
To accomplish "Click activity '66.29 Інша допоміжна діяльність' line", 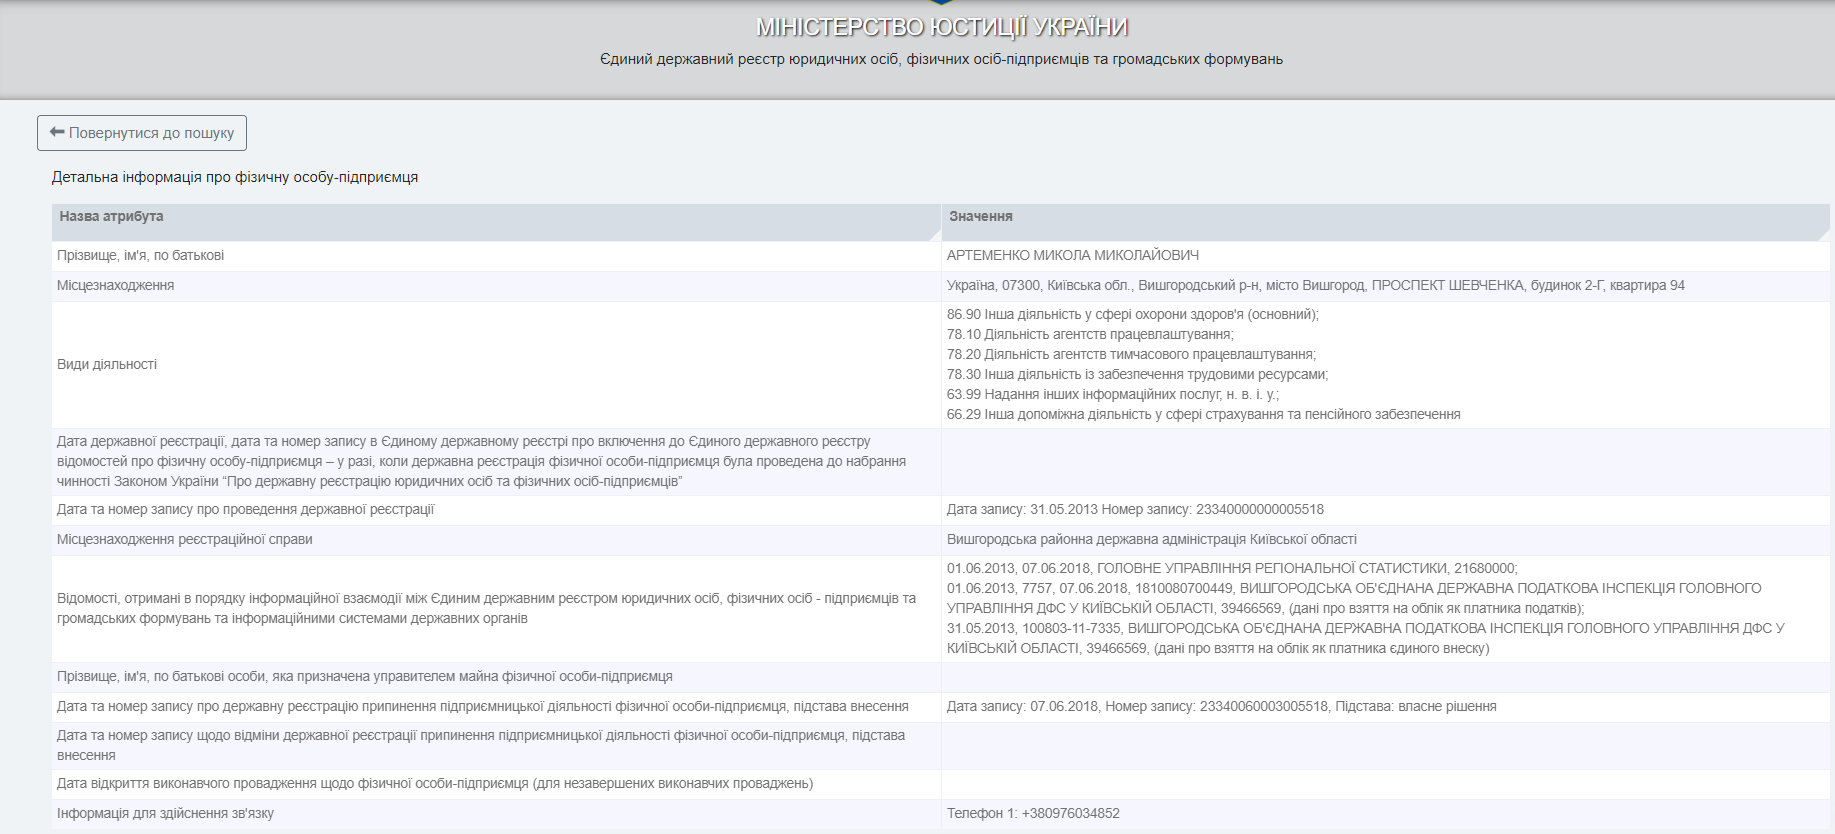I will pos(1203,415).
